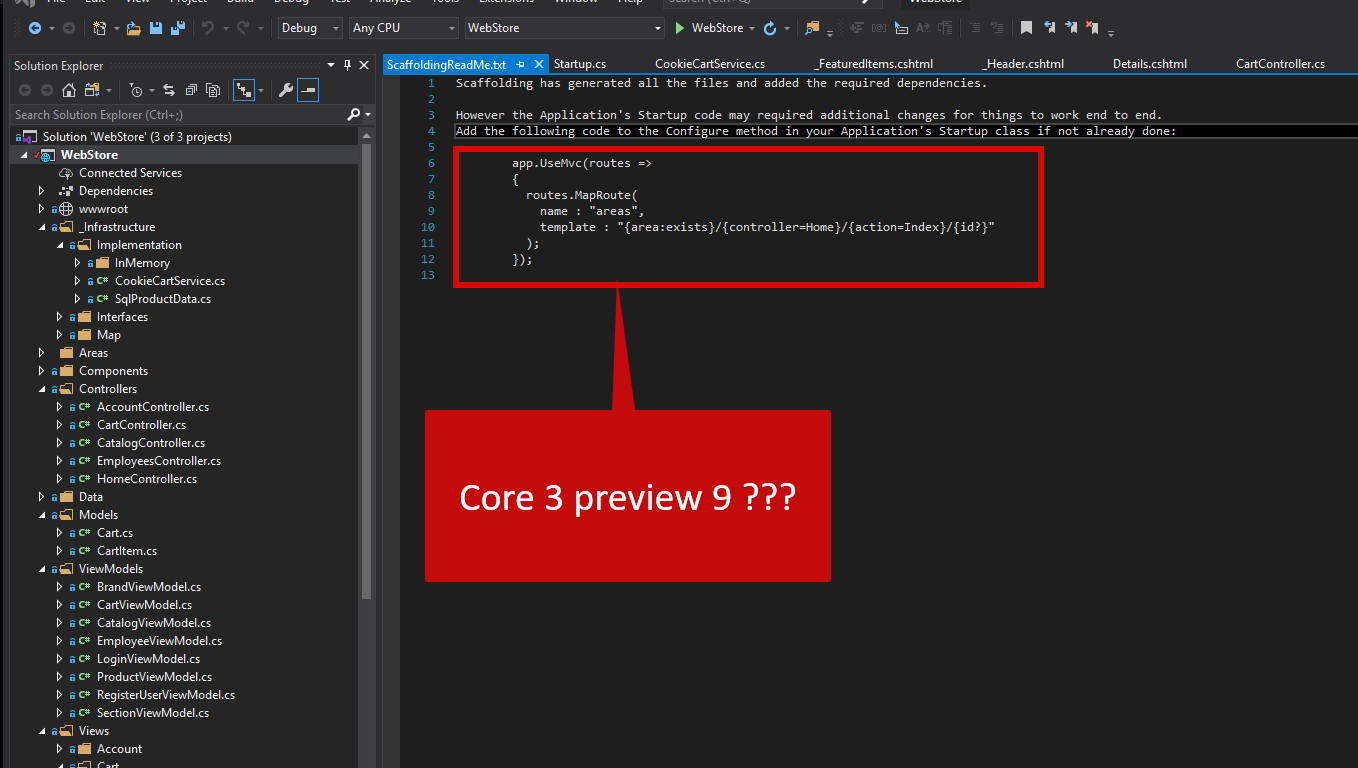
Task: Sync with Active Document in Solution Explorer
Action: pos(169,89)
